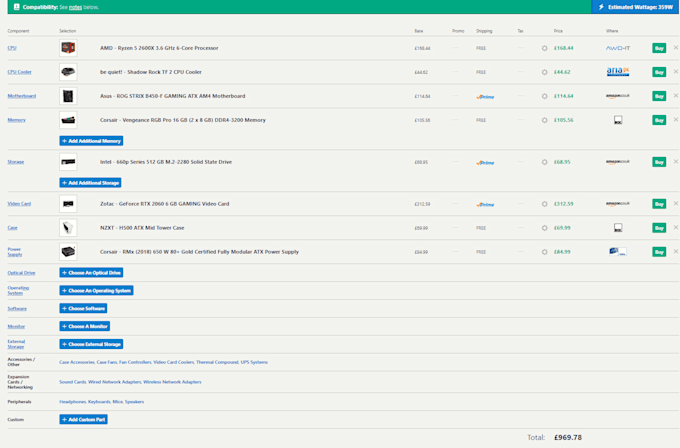Viewport: 680px width, 448px height.
Task: Click the price gear icon for the CPU cooler
Action: 544,72
